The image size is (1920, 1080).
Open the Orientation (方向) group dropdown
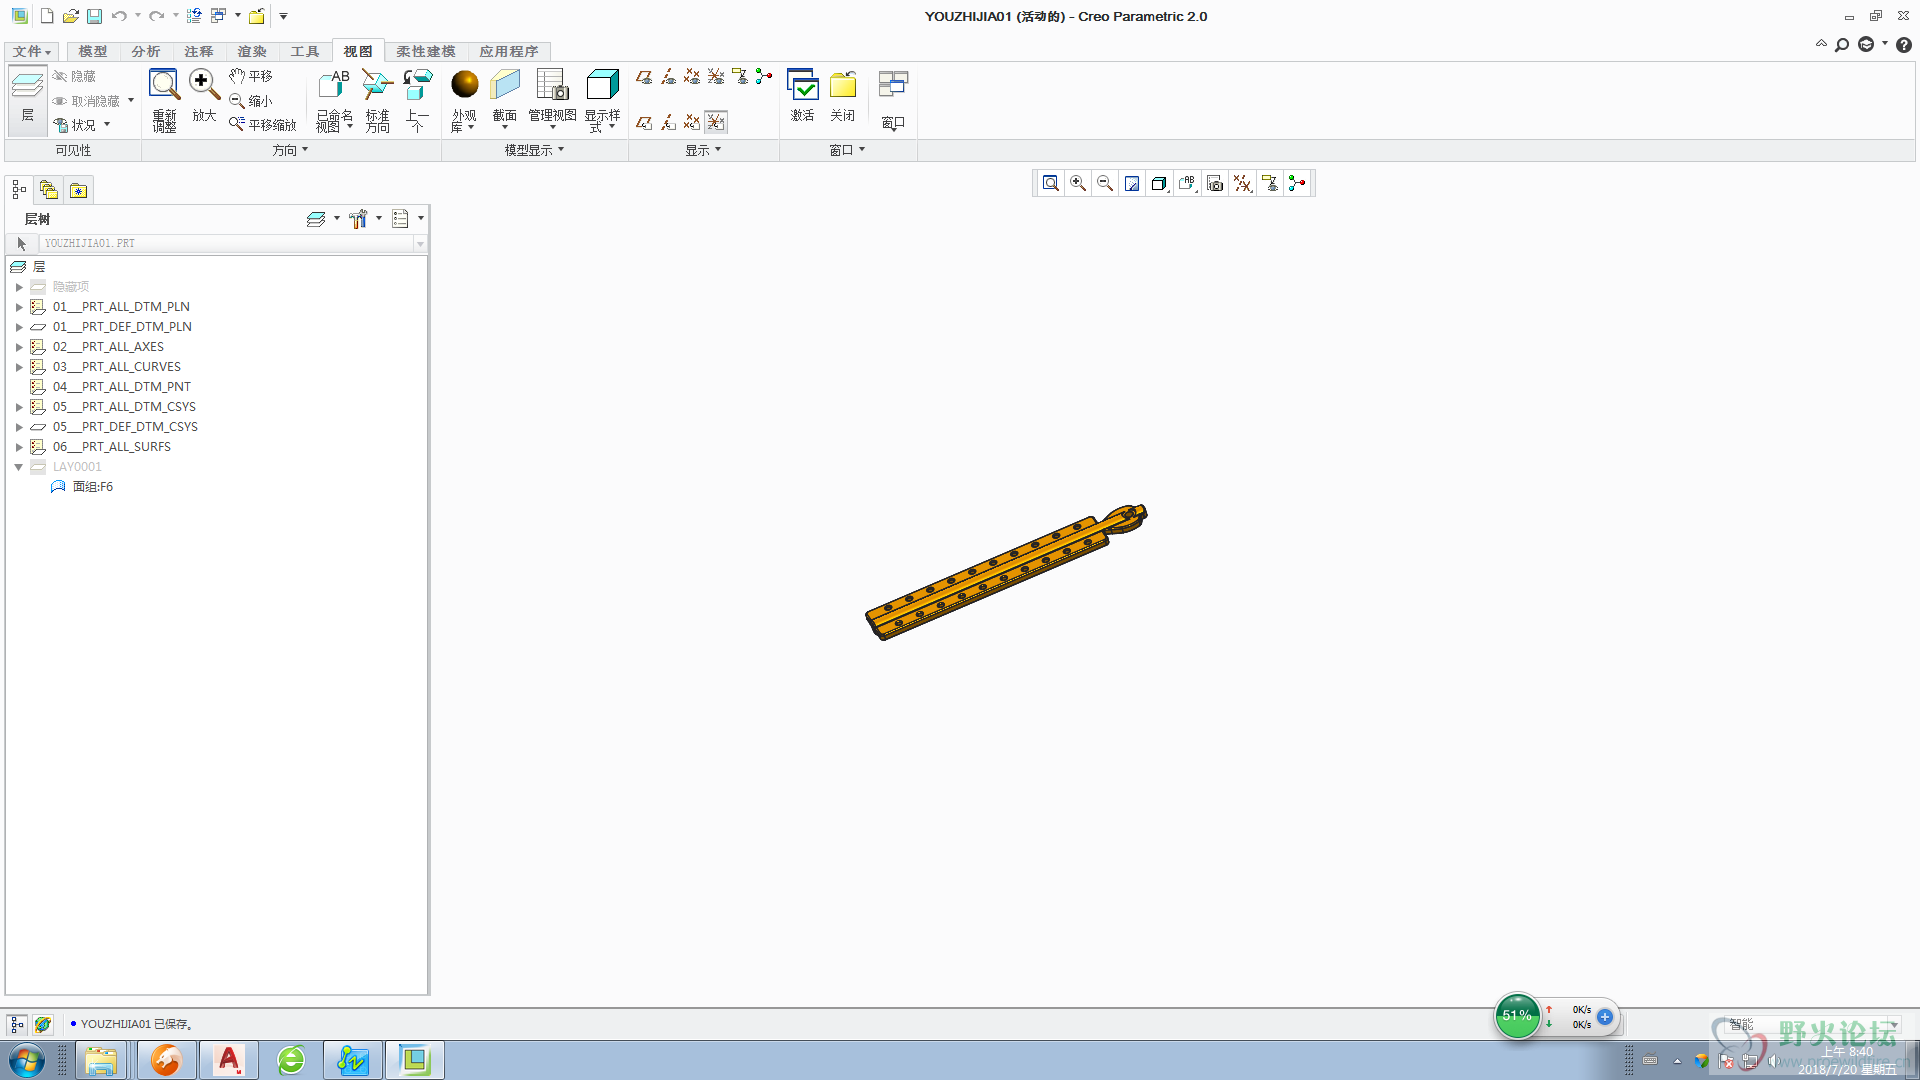point(291,150)
